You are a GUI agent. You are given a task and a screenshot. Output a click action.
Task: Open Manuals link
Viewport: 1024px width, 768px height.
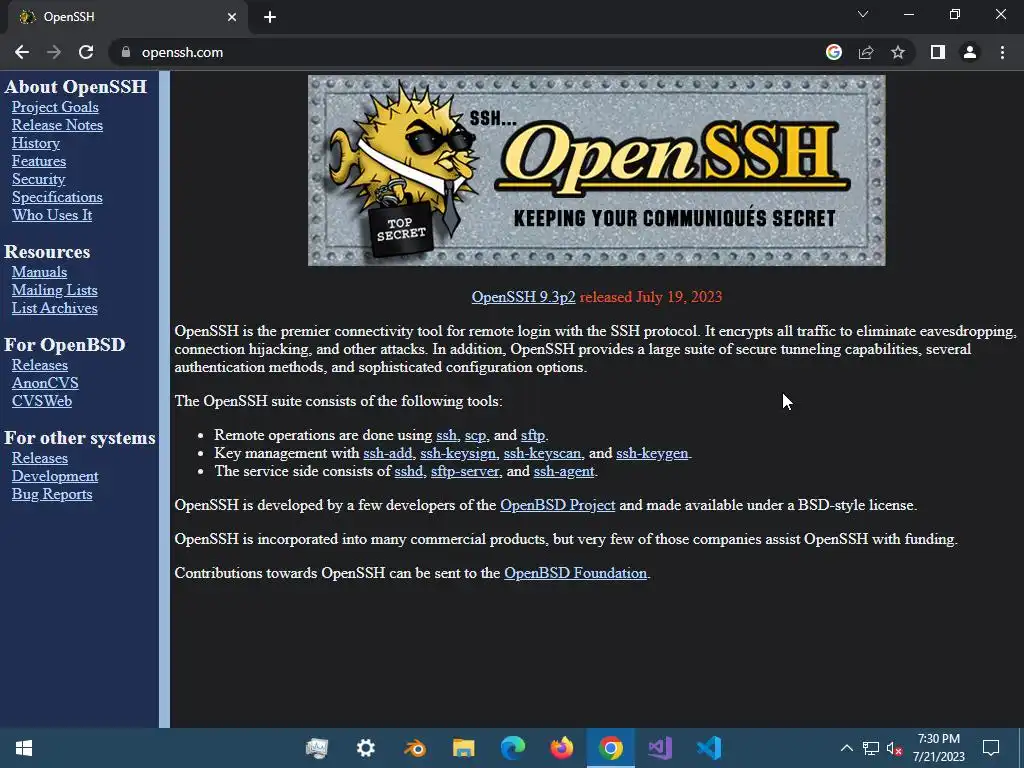click(39, 272)
